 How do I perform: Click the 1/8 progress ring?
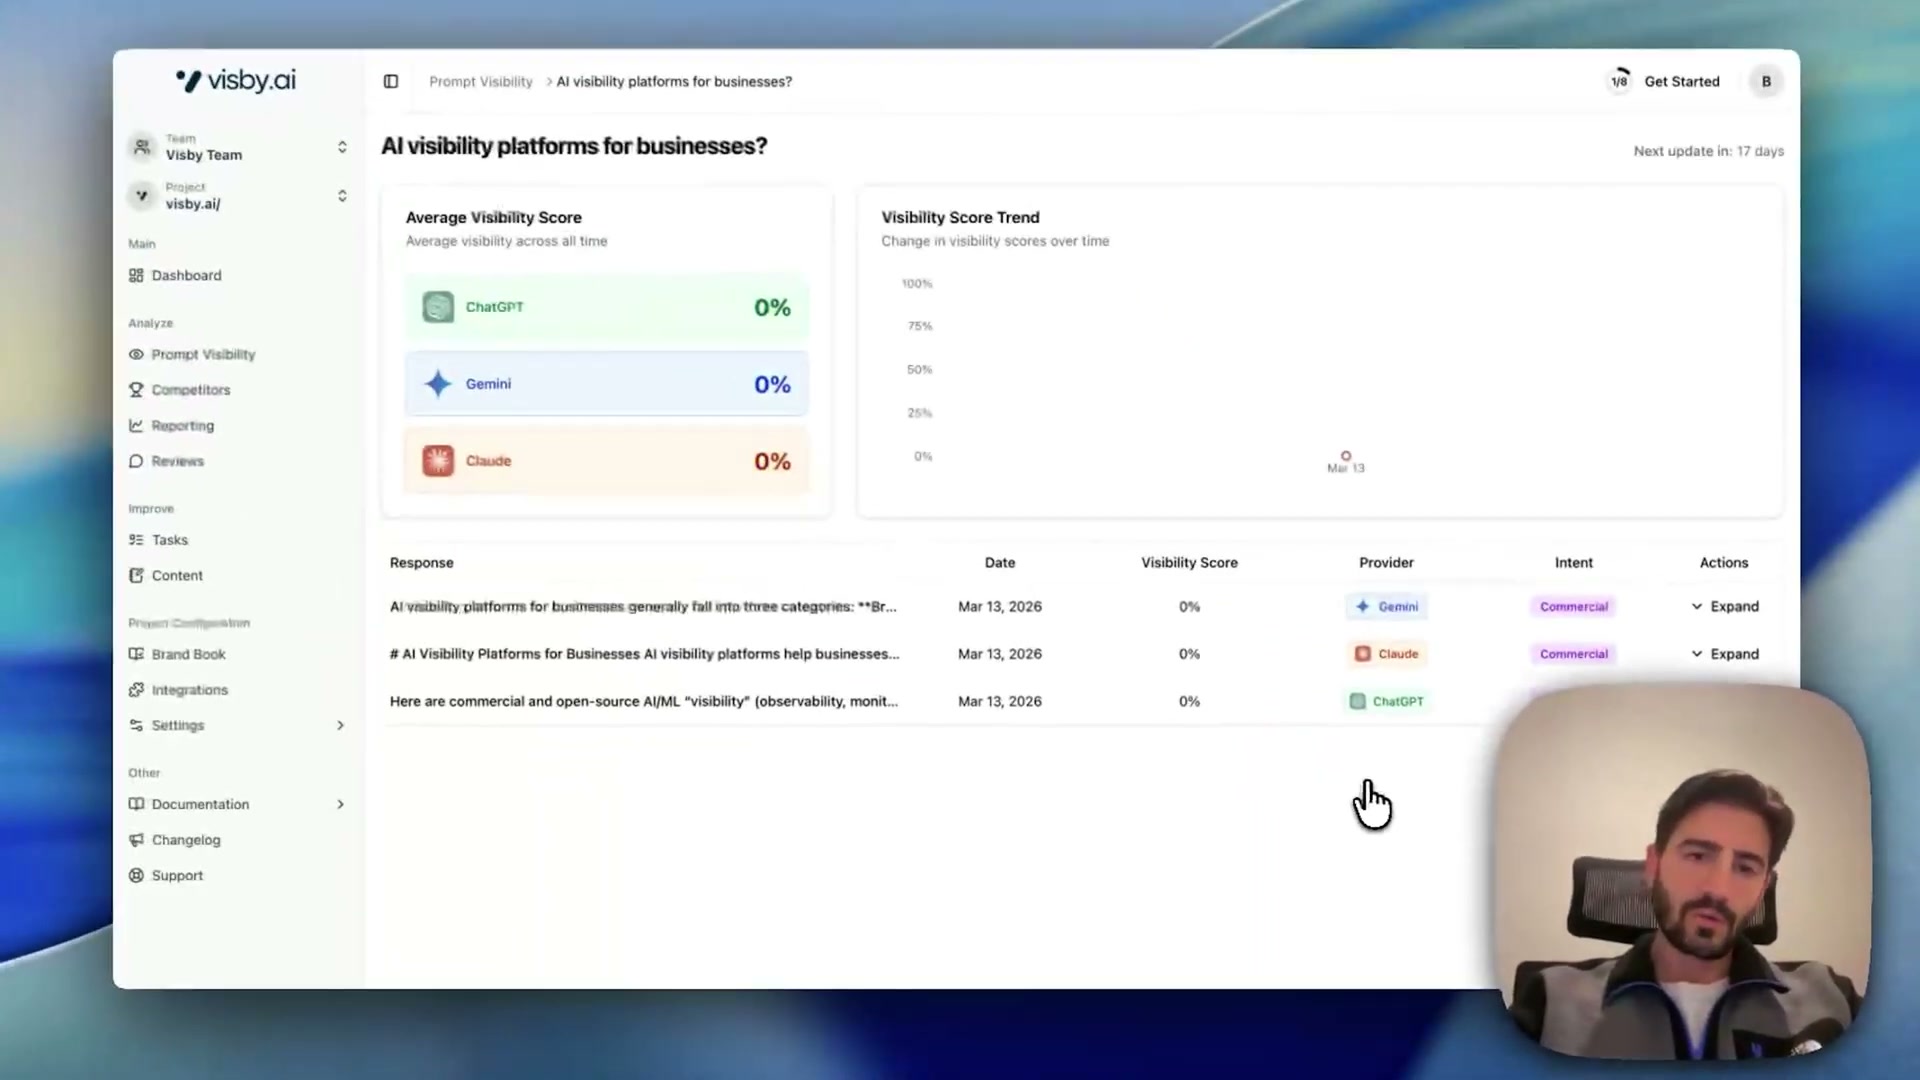click(x=1619, y=82)
